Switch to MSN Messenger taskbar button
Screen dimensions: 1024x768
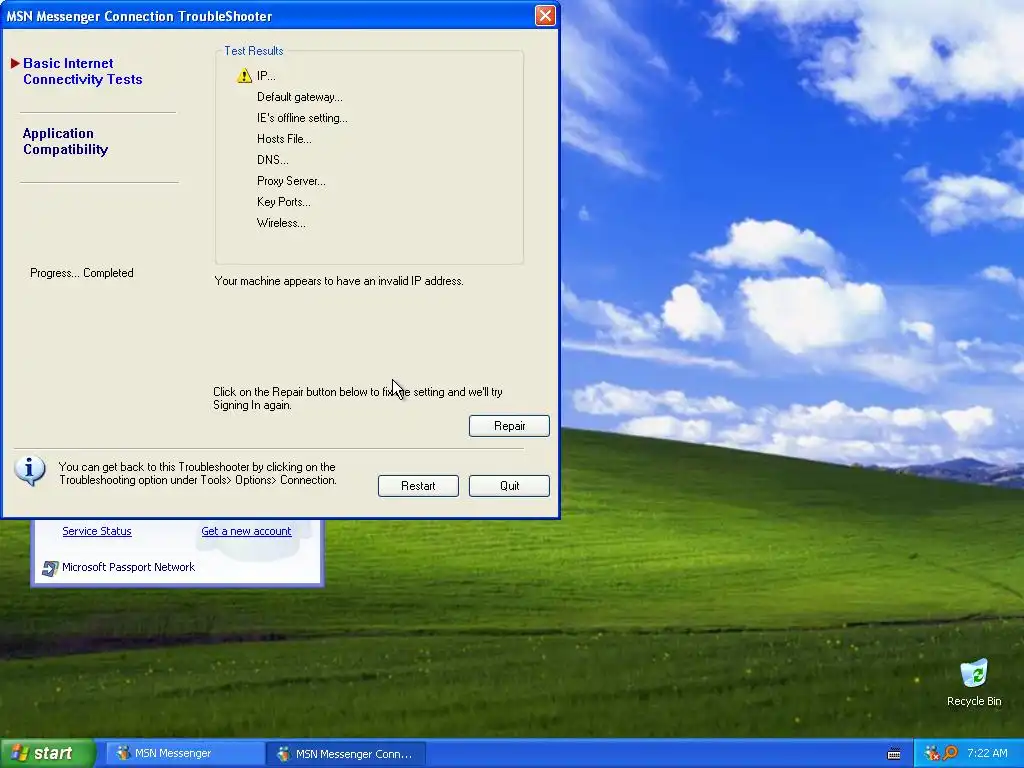[185, 753]
